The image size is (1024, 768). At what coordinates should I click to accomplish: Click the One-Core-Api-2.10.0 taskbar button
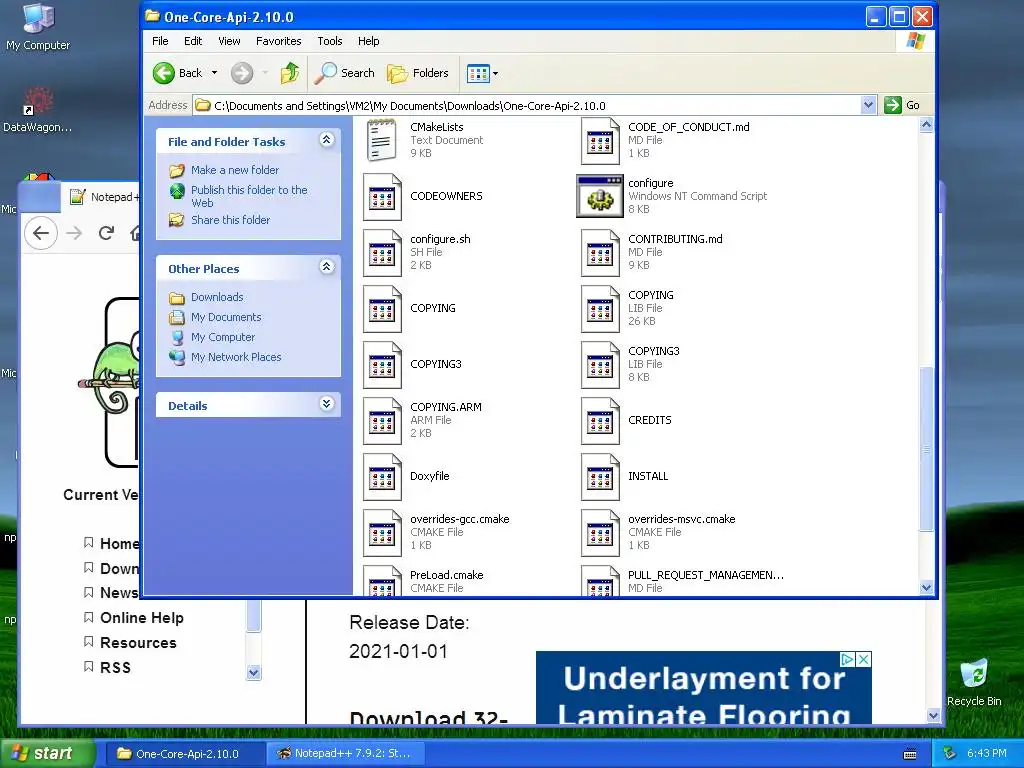pyautogui.click(x=185, y=754)
